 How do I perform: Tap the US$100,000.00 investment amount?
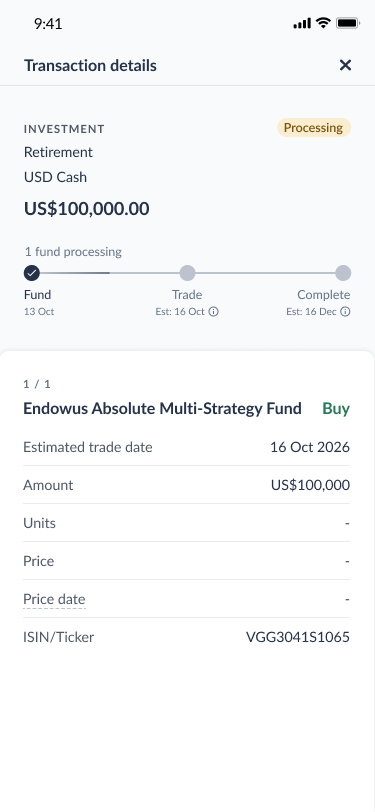tap(86, 209)
